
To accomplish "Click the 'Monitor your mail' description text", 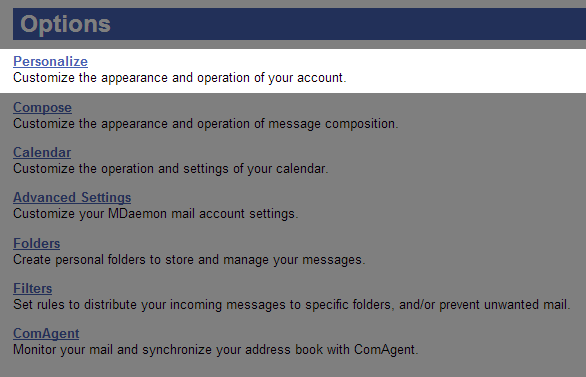I will (216, 350).
